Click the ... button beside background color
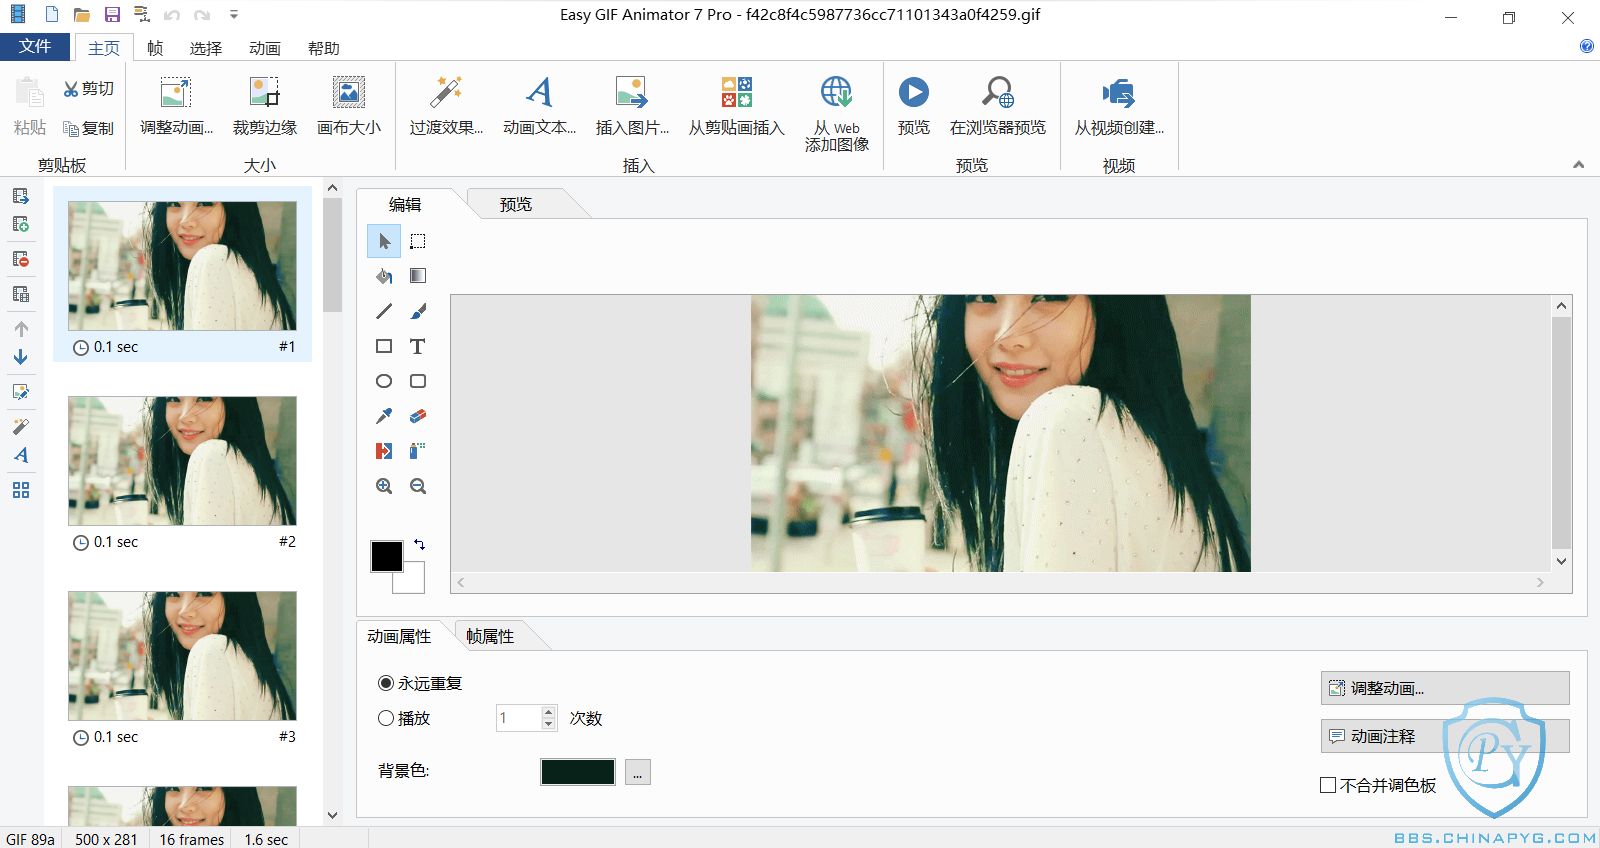1600x848 pixels. [x=638, y=772]
